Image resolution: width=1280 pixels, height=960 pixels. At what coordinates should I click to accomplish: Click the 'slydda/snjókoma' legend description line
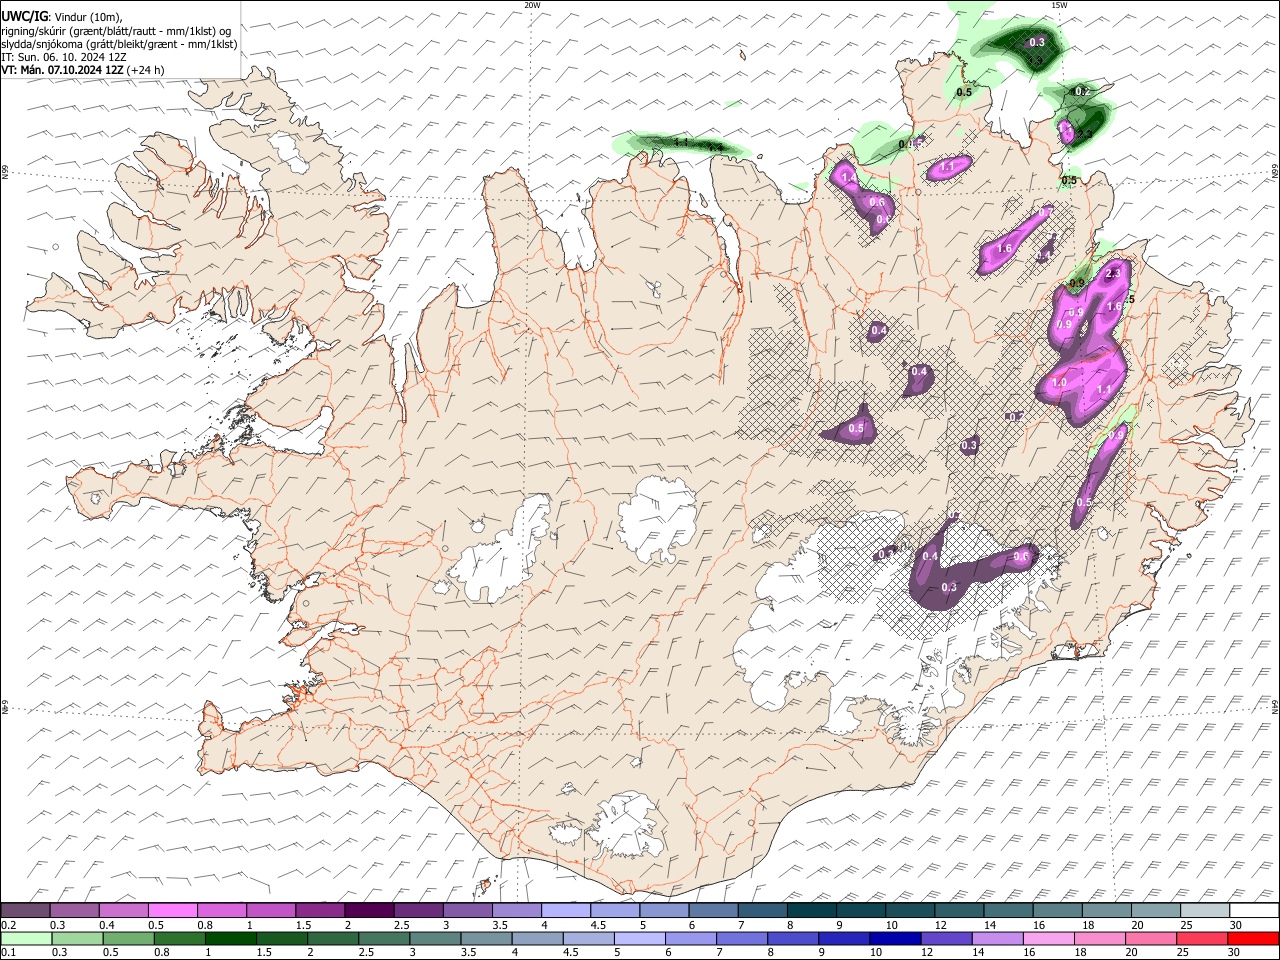click(119, 44)
